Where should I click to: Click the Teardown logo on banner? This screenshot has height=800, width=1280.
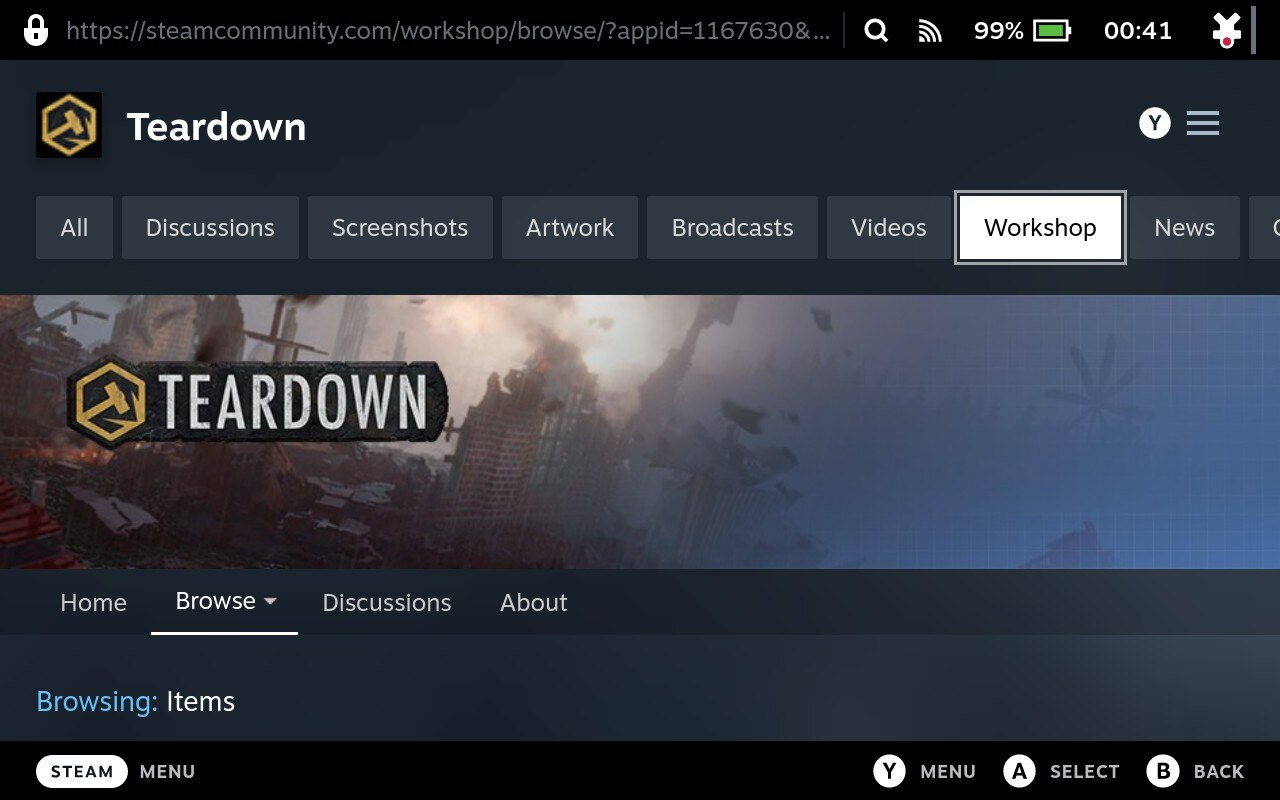tap(257, 404)
